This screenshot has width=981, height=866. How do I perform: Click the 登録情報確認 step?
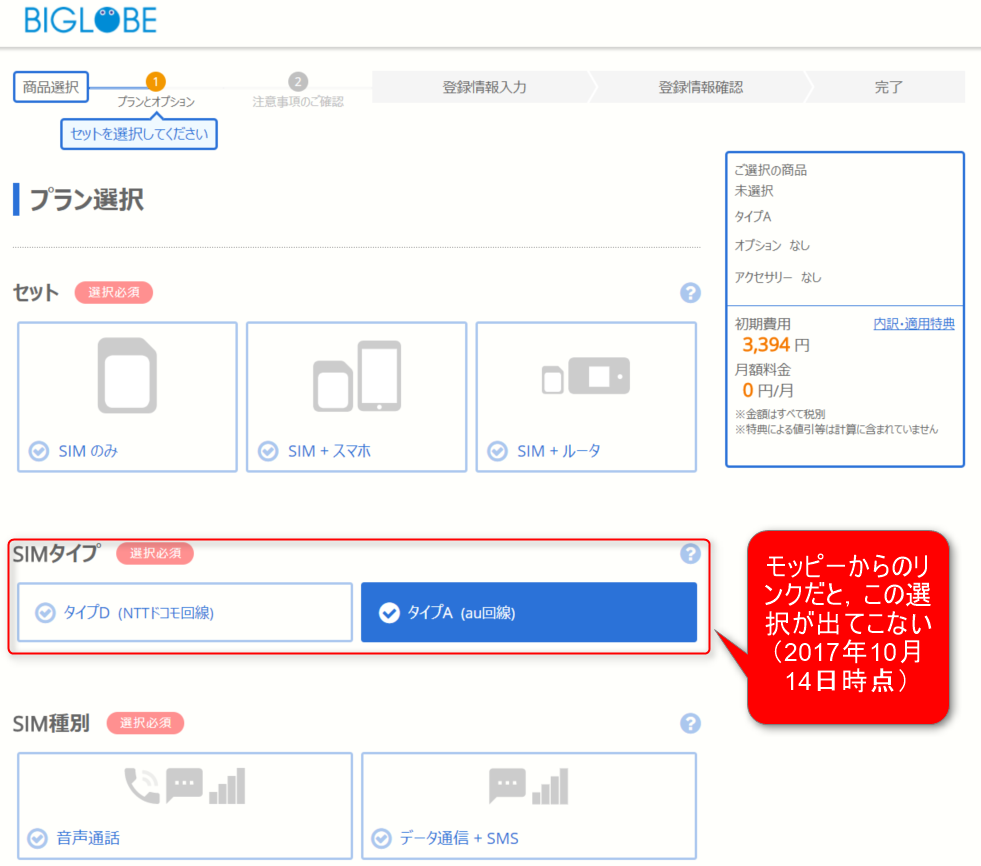[x=700, y=87]
